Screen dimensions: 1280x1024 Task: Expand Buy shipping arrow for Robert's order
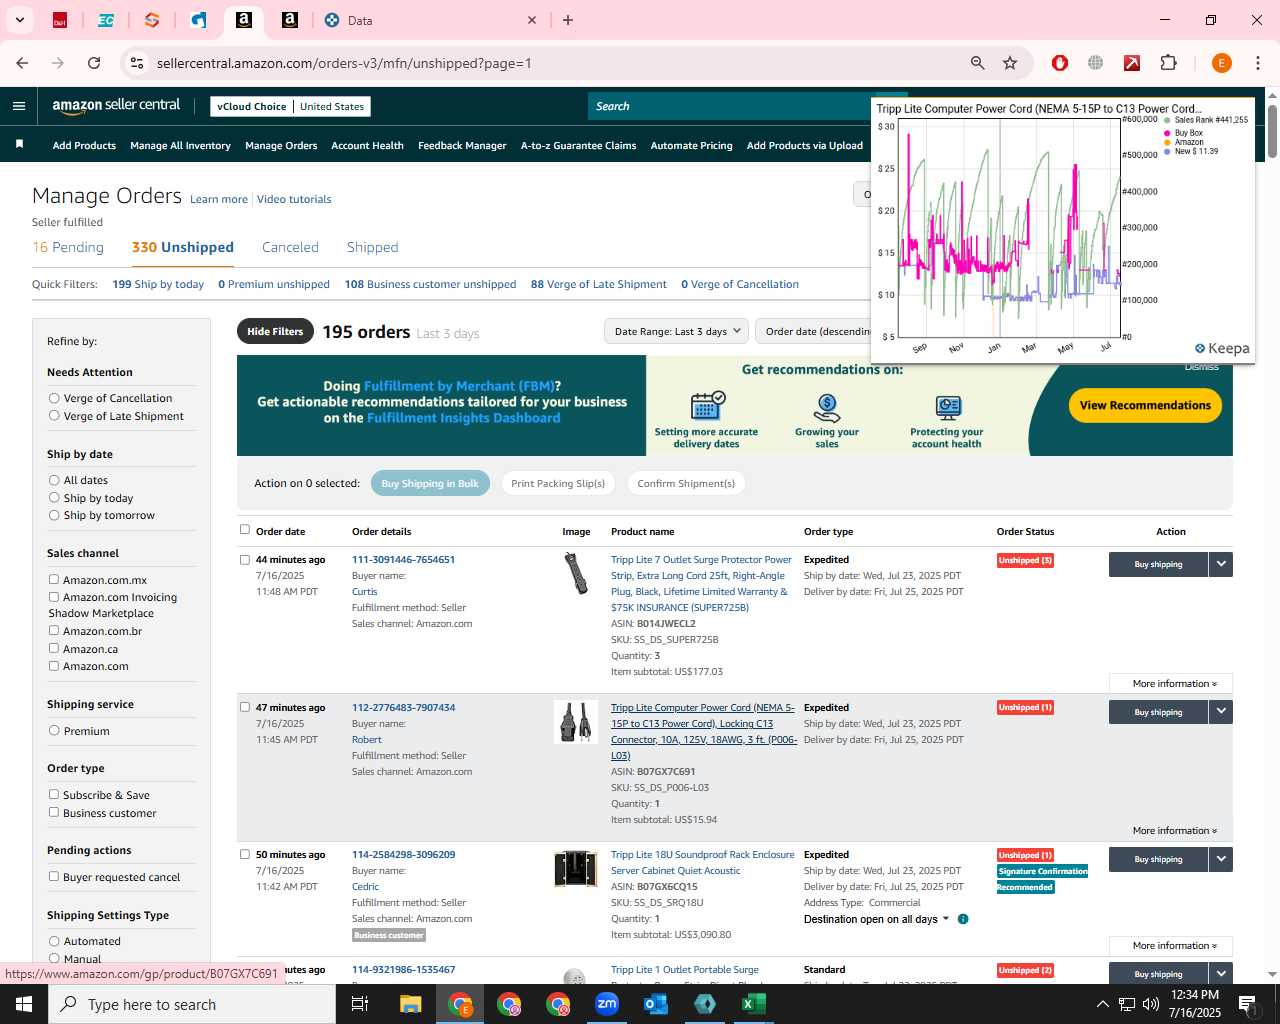pos(1221,712)
